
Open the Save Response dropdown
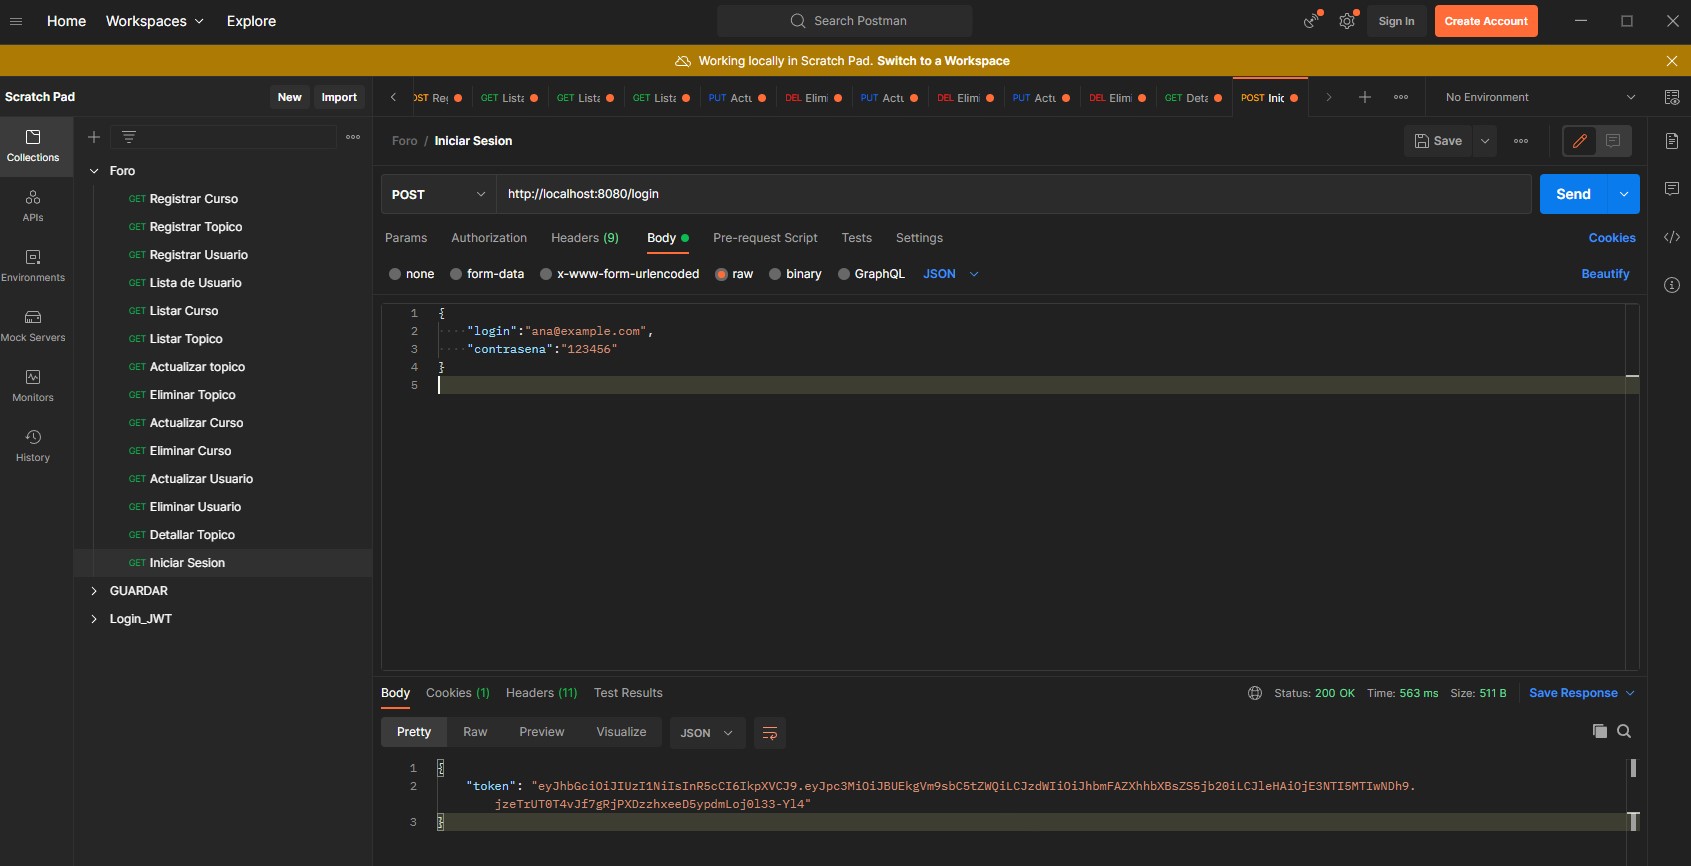pyautogui.click(x=1582, y=693)
